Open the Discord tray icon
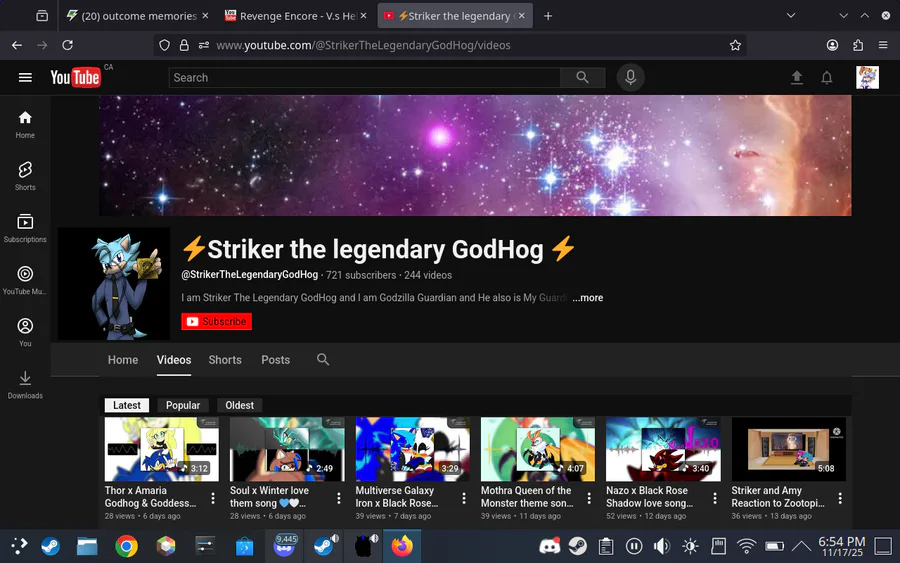Image resolution: width=900 pixels, height=563 pixels. 549,546
